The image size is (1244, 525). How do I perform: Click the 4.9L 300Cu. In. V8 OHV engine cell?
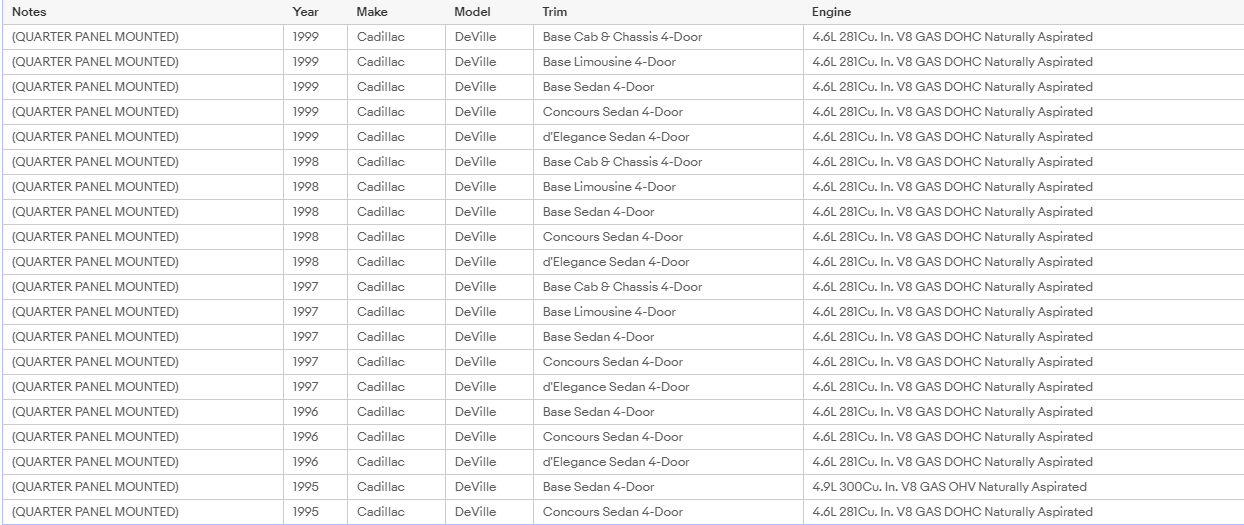point(1023,487)
